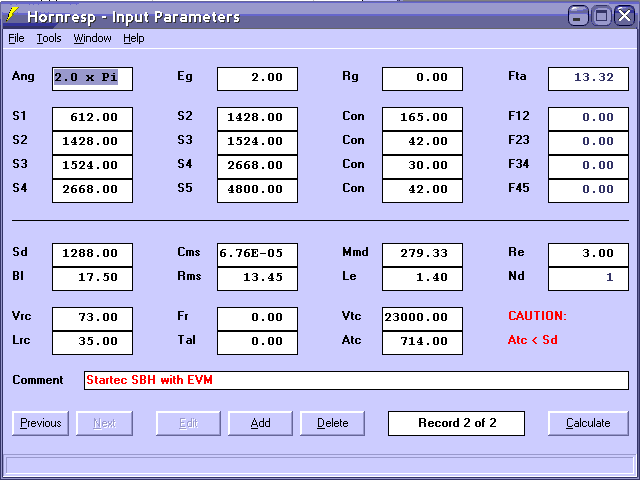The height and width of the screenshot is (480, 640).
Task: Open the File menu
Action: (16, 38)
